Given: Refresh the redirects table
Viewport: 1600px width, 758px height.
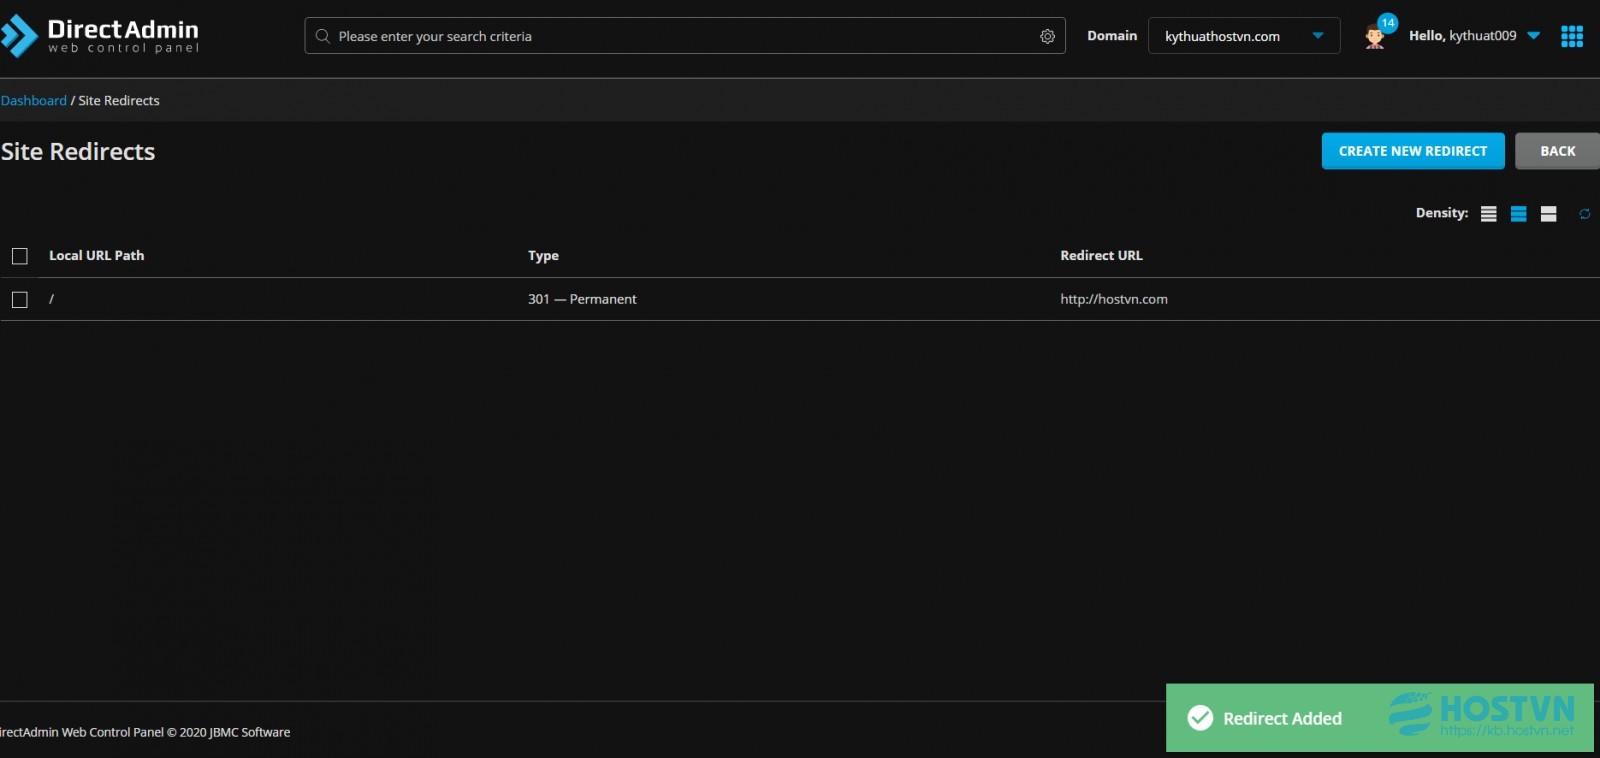Looking at the screenshot, I should pos(1585,214).
